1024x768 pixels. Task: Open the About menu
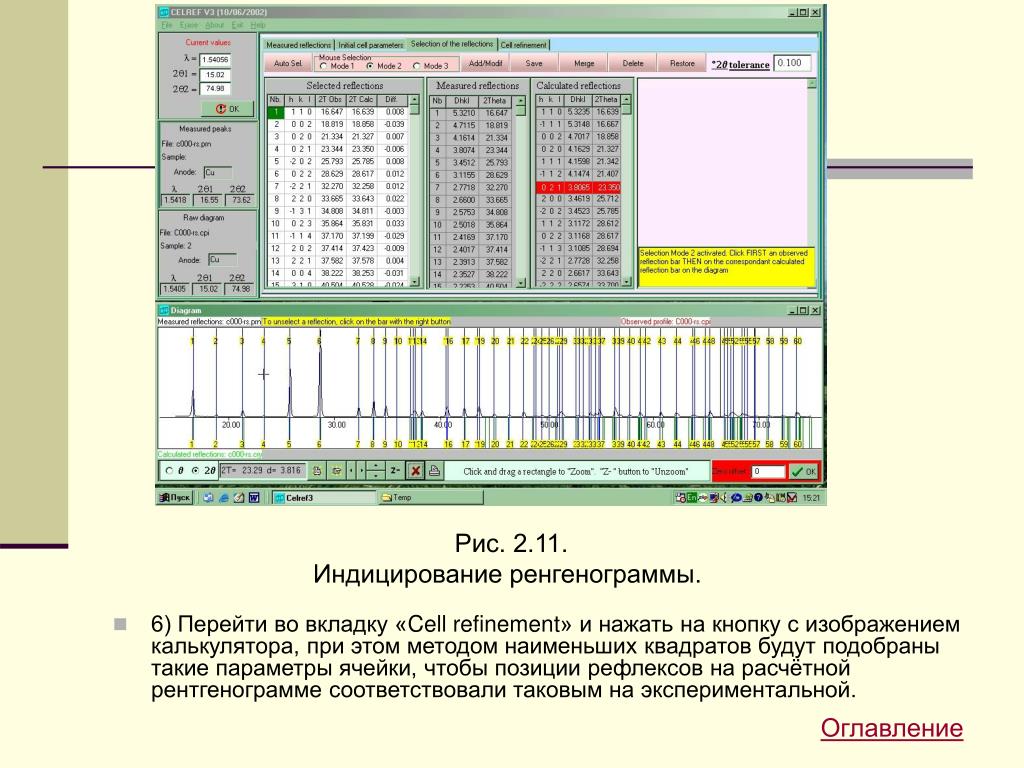point(214,25)
